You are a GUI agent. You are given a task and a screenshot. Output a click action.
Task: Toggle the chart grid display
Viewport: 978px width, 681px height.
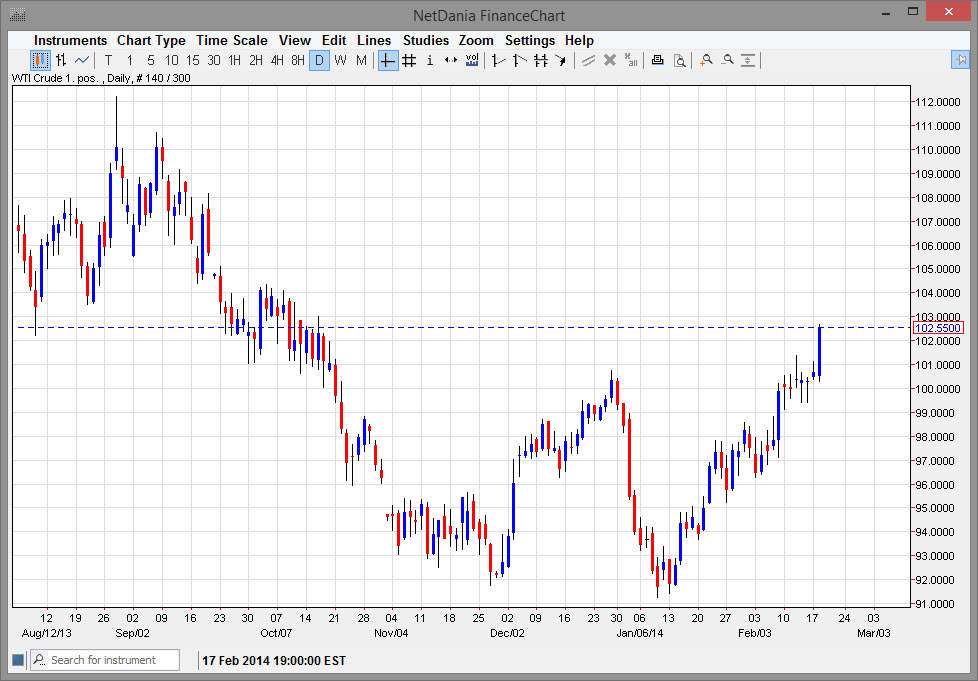pos(409,61)
